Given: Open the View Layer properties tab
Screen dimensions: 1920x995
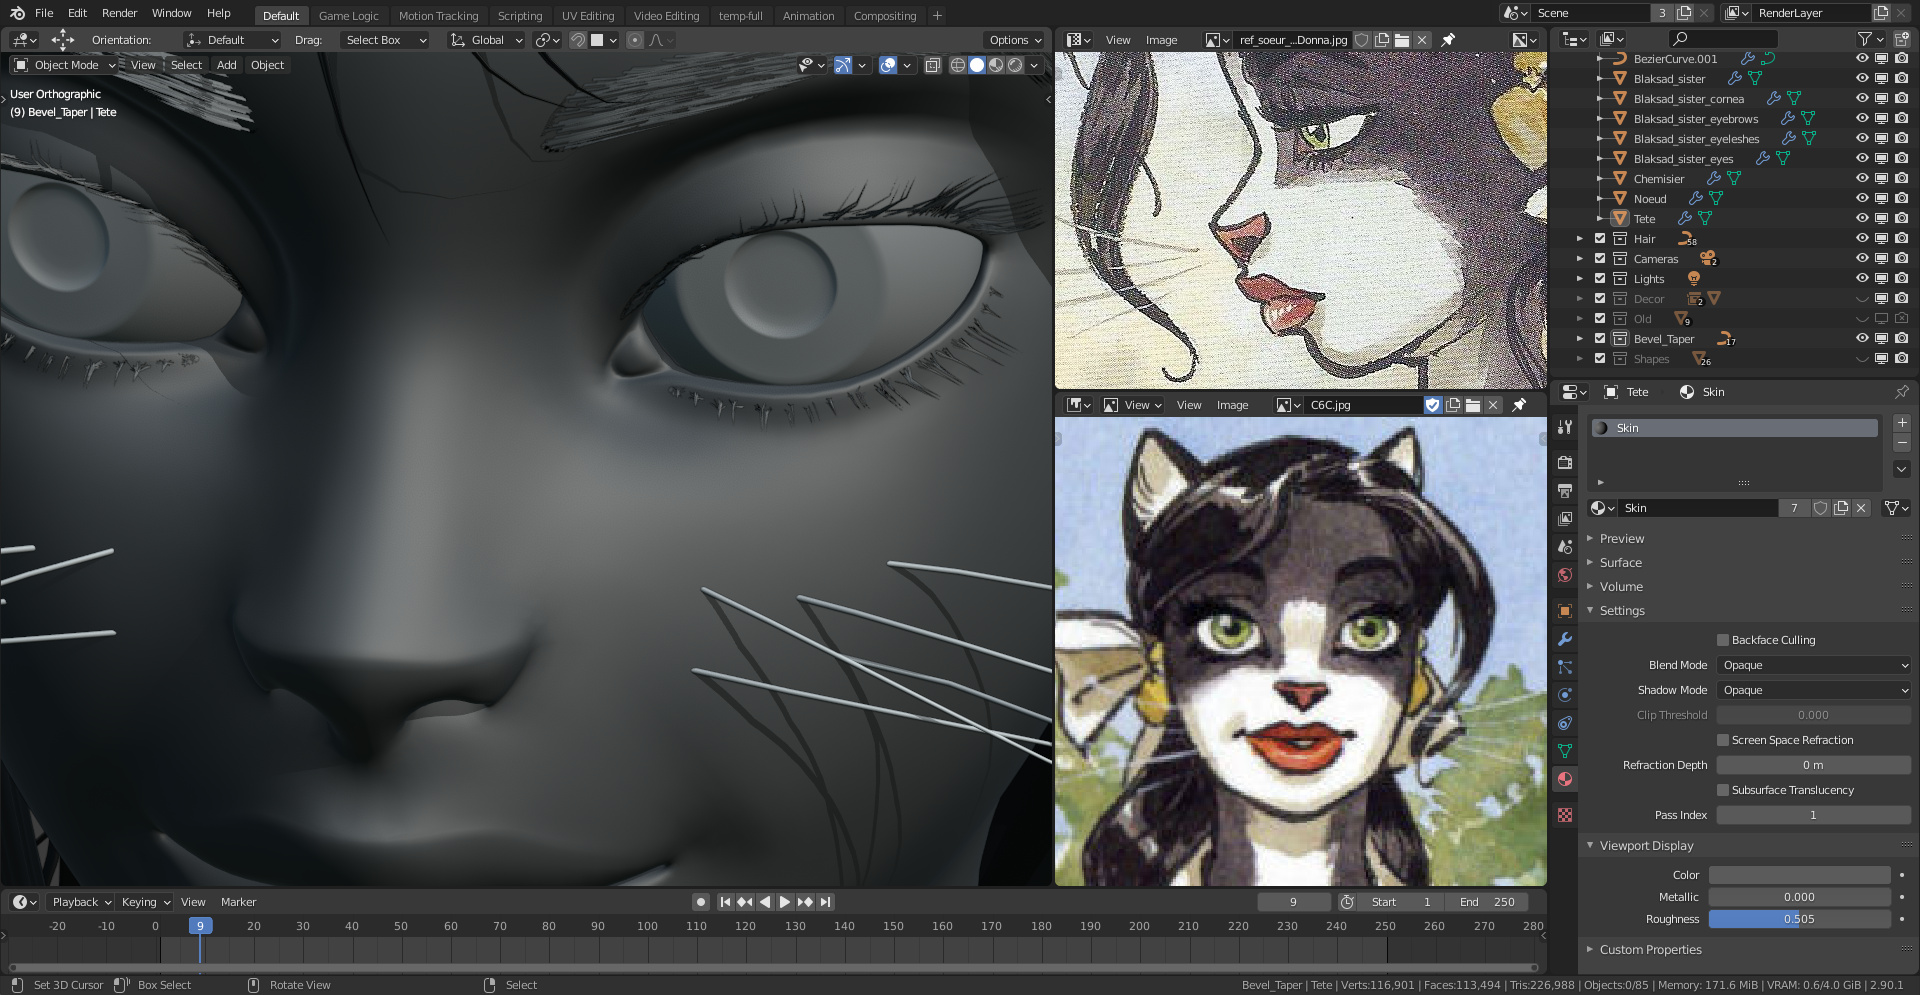Looking at the screenshot, I should [x=1565, y=519].
